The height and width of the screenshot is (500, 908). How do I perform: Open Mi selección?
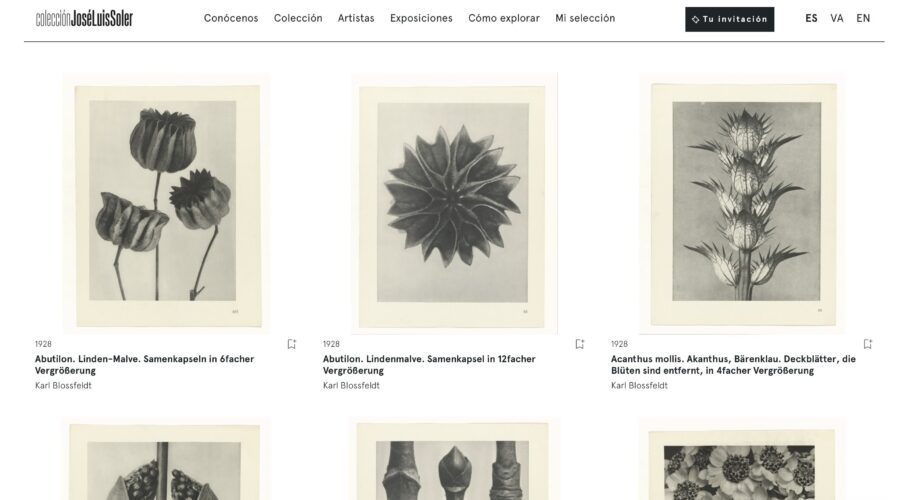pos(585,19)
